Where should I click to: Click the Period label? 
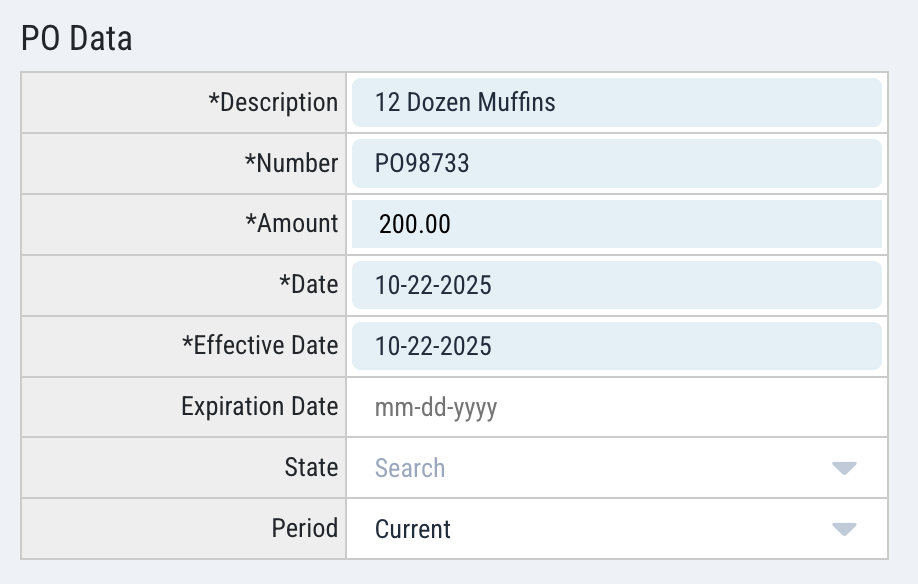(x=305, y=528)
